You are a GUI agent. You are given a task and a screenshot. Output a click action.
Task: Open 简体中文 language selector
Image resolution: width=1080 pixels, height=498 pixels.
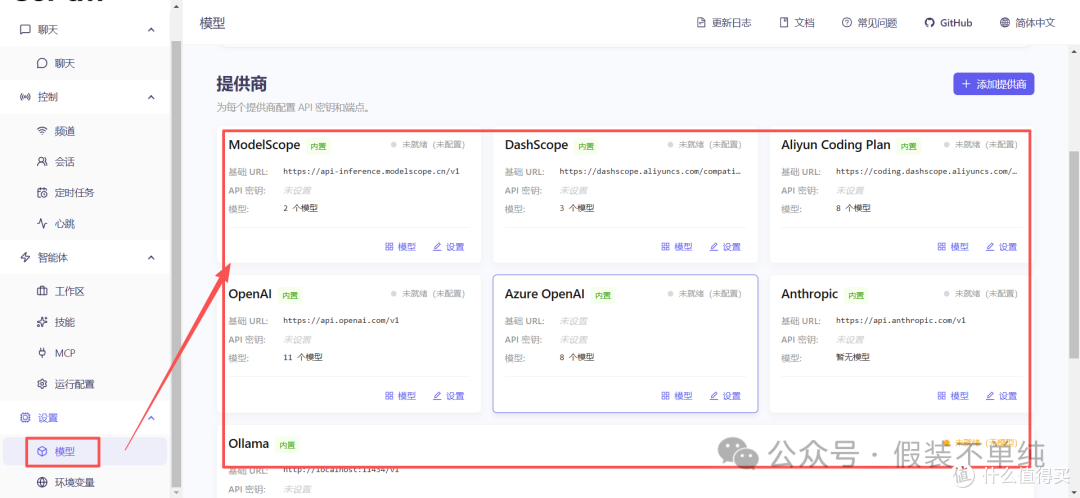pyautogui.click(x=1028, y=23)
